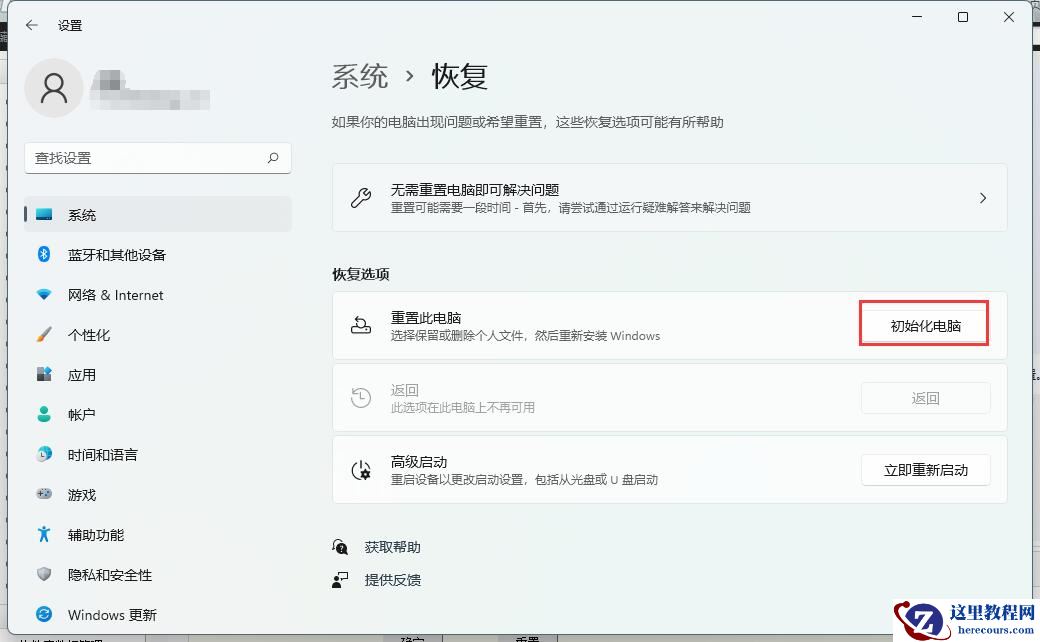Click the 高级启动 startup icon
Viewport: 1040px width, 642px height.
360,468
